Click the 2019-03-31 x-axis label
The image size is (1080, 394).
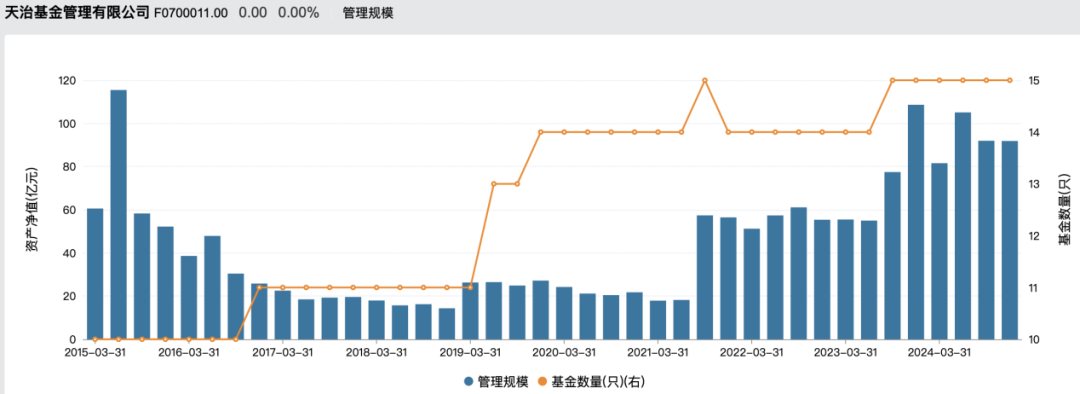pyautogui.click(x=470, y=351)
